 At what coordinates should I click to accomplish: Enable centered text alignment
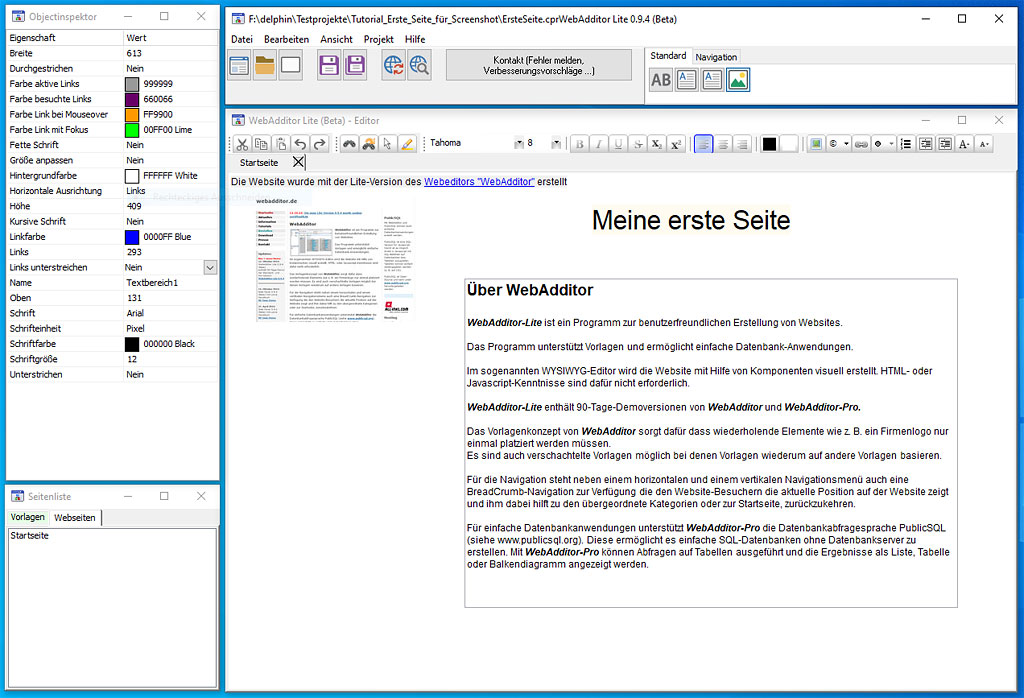coord(723,144)
